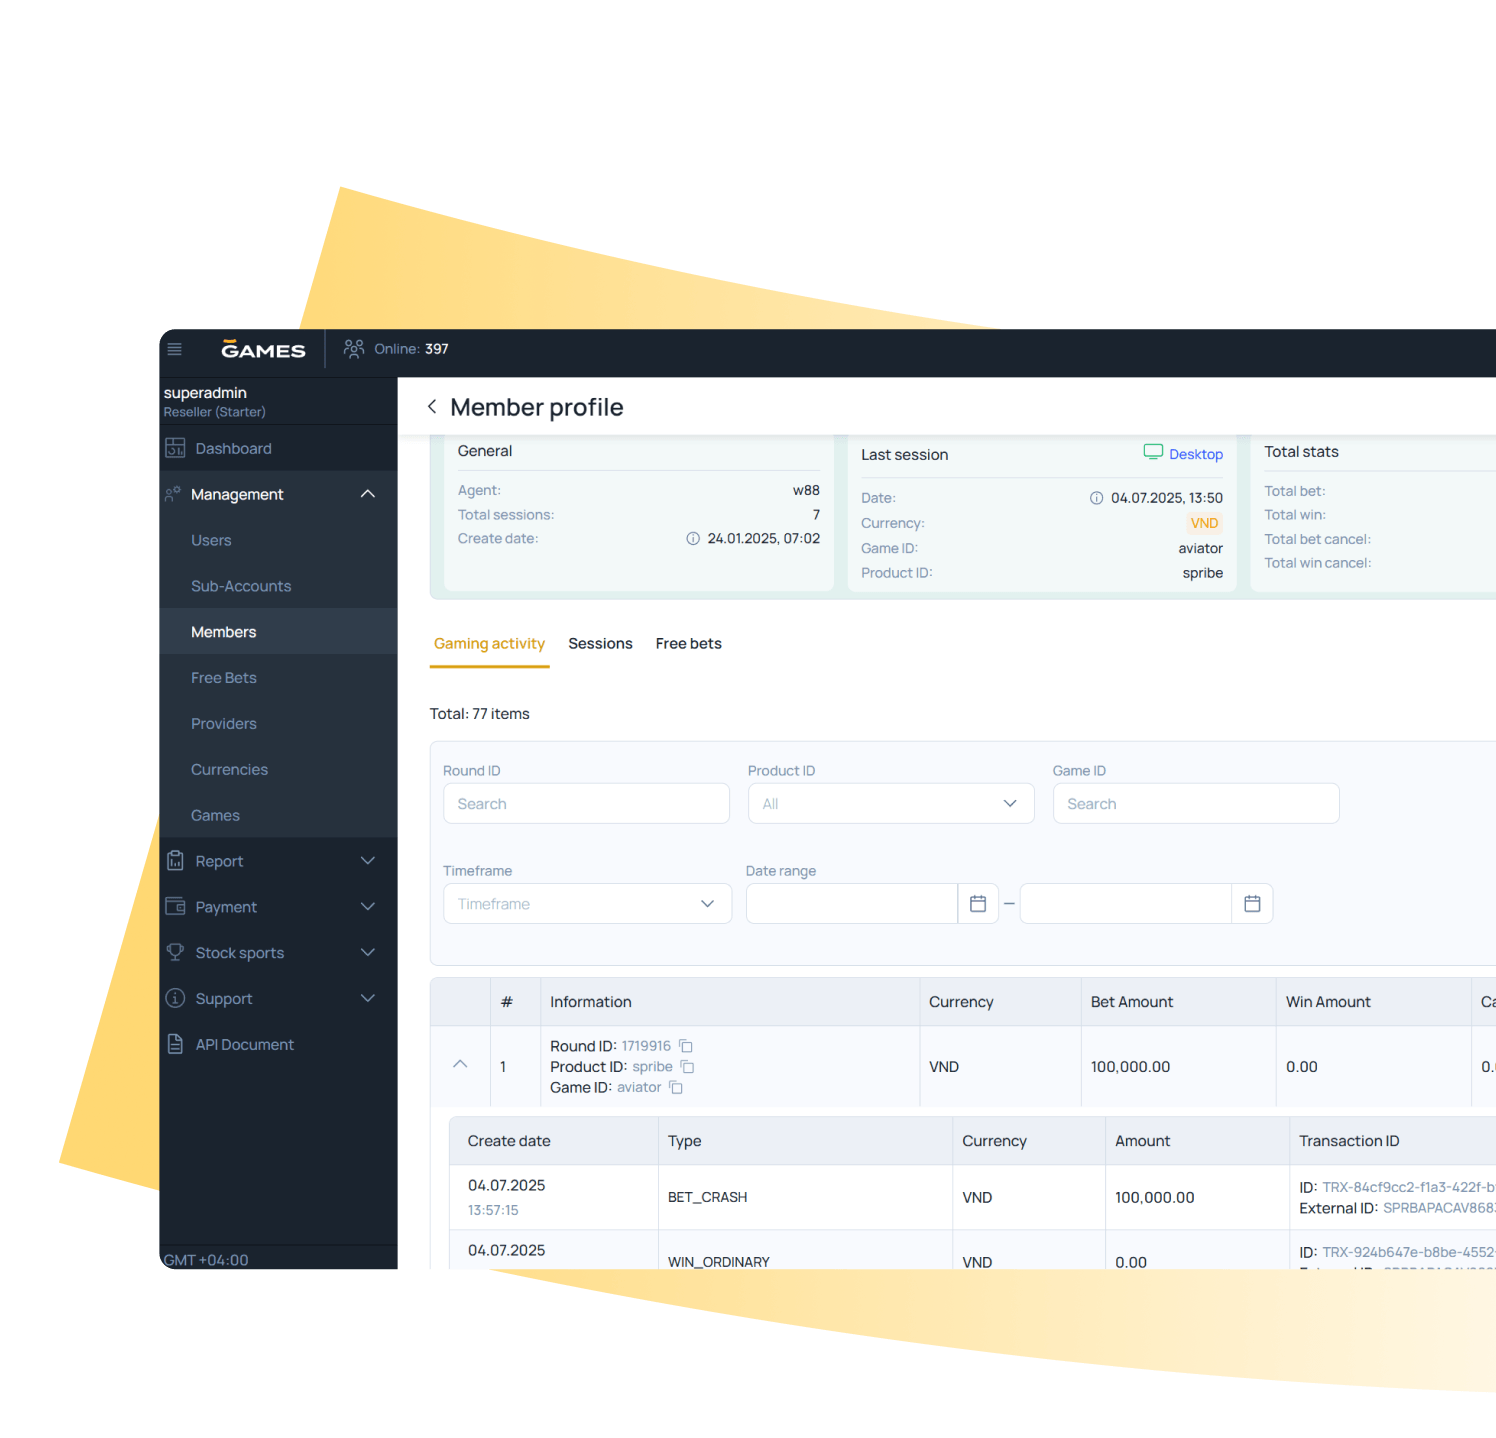This screenshot has height=1438, width=1496.
Task: Click info icon next to create date
Action: pyautogui.click(x=693, y=539)
